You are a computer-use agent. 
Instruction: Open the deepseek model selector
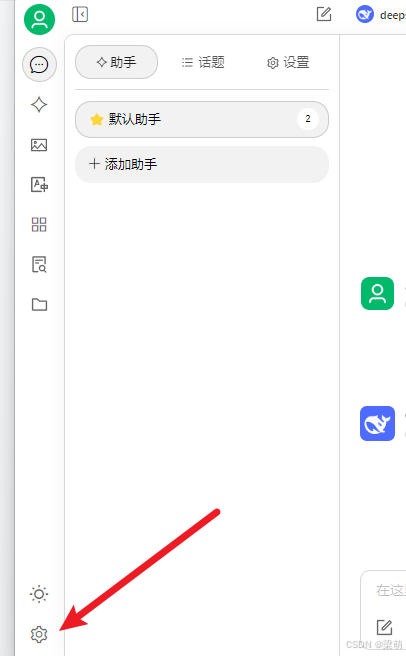pyautogui.click(x=380, y=15)
